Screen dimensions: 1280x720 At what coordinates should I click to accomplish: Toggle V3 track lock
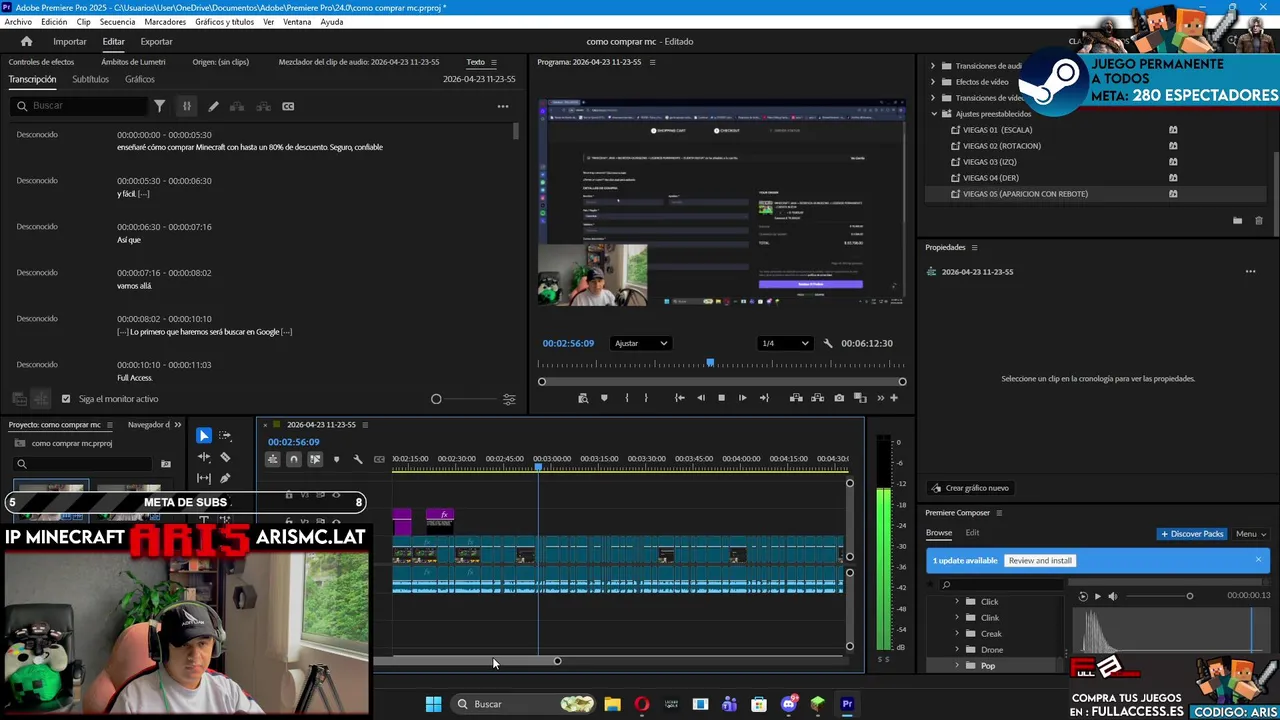[x=289, y=495]
